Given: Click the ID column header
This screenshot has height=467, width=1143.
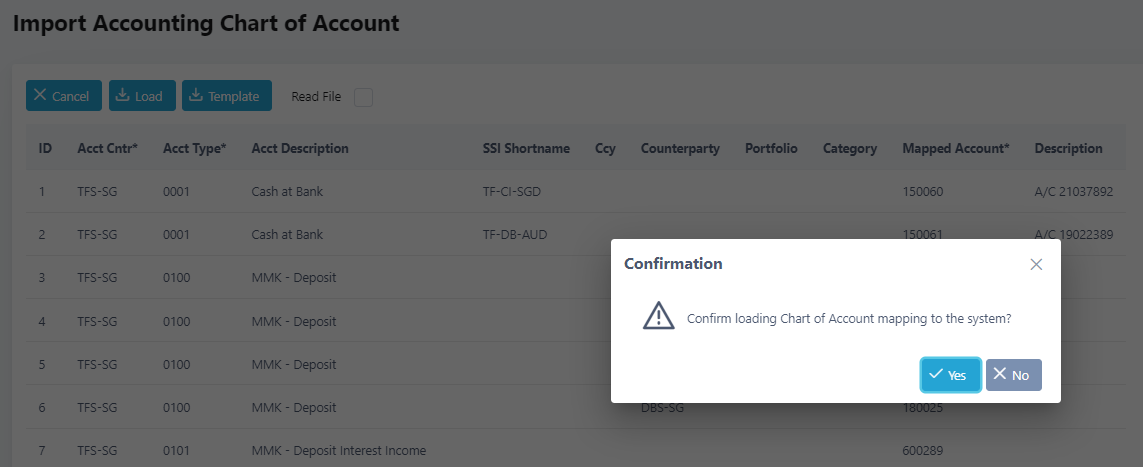Looking at the screenshot, I should click(45, 149).
